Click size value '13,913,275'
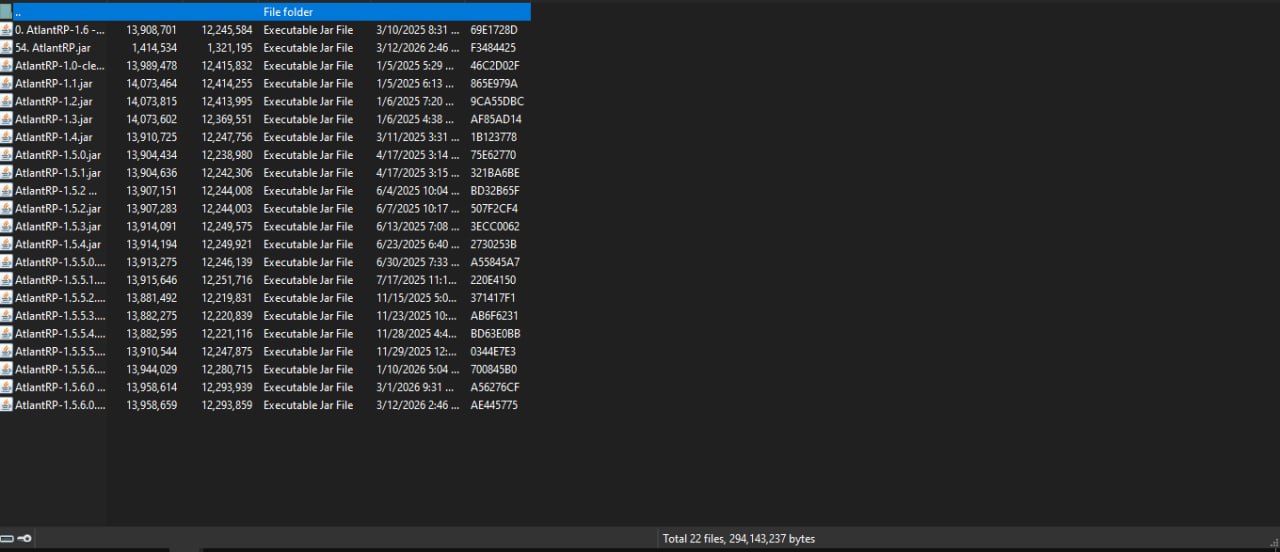This screenshot has width=1280, height=552. (152, 262)
